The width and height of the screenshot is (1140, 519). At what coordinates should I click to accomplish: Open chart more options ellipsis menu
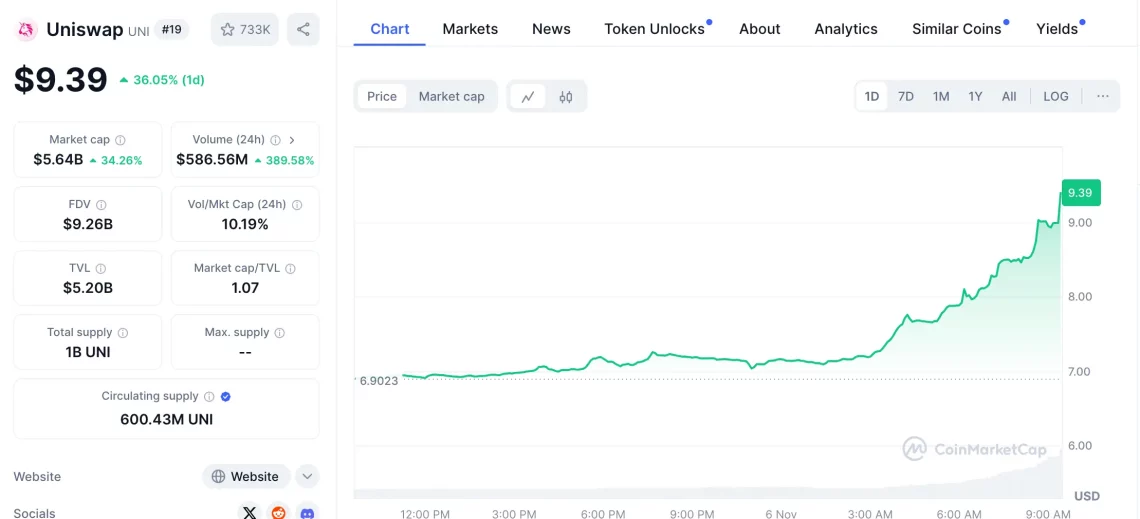pyautogui.click(x=1102, y=97)
